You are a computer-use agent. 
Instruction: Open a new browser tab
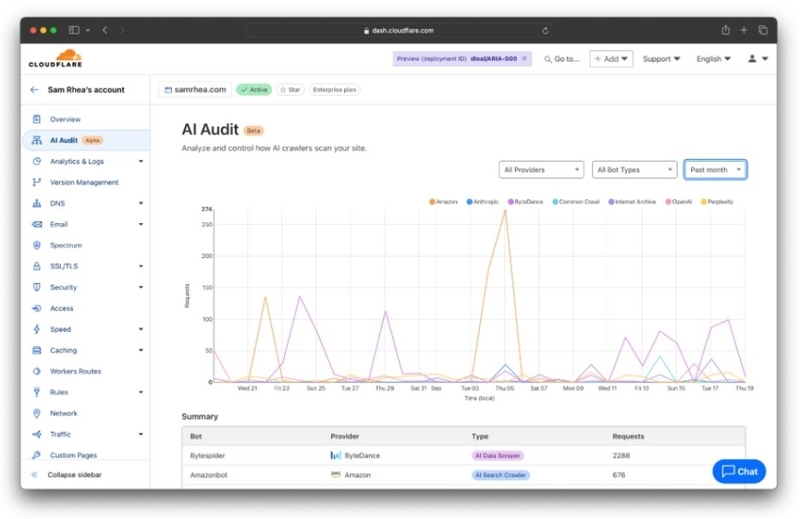click(x=744, y=30)
